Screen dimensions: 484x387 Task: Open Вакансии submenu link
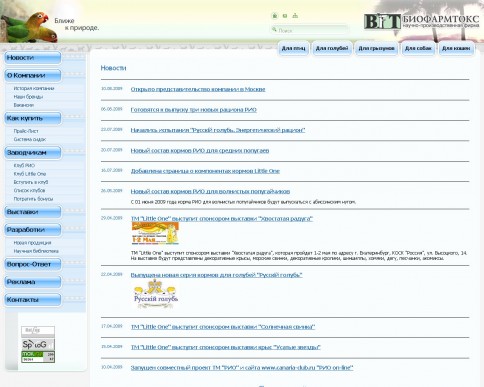[24, 105]
